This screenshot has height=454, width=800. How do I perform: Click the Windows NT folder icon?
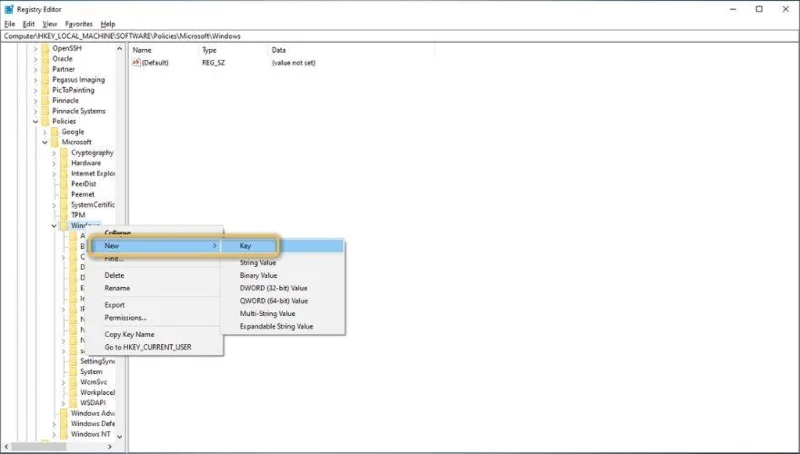point(64,434)
